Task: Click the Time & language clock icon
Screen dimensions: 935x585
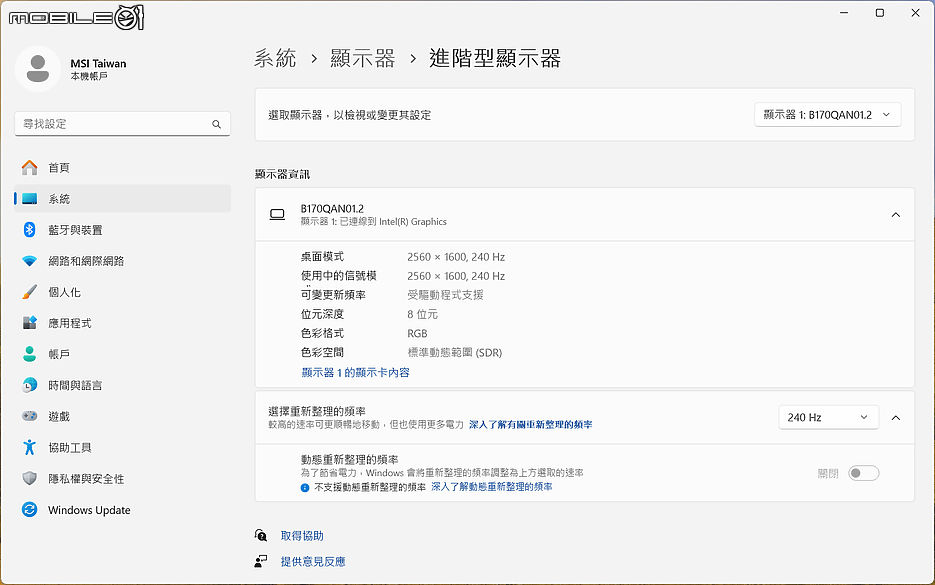Action: pos(29,385)
